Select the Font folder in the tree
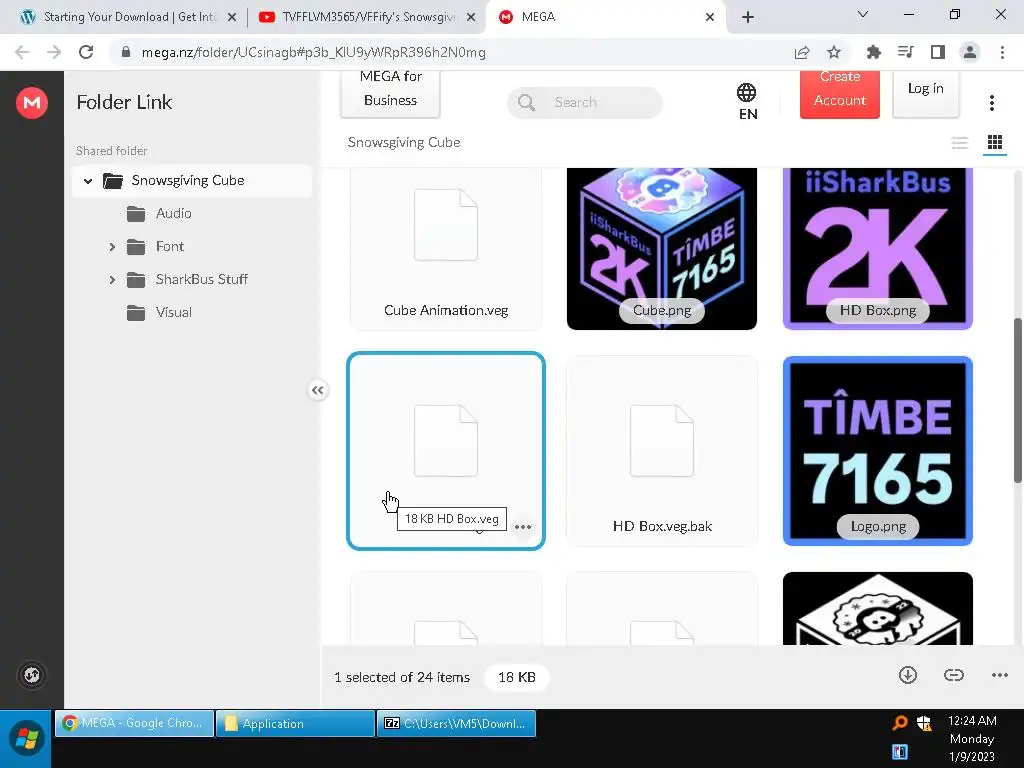 click(170, 246)
